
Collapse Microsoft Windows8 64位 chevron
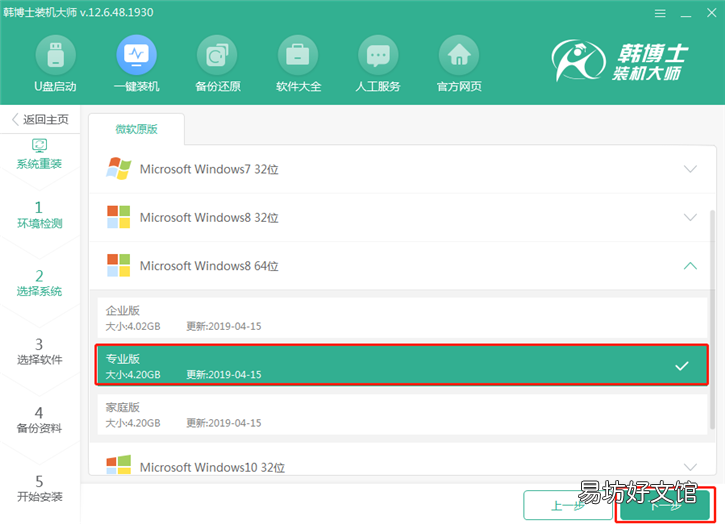click(690, 265)
